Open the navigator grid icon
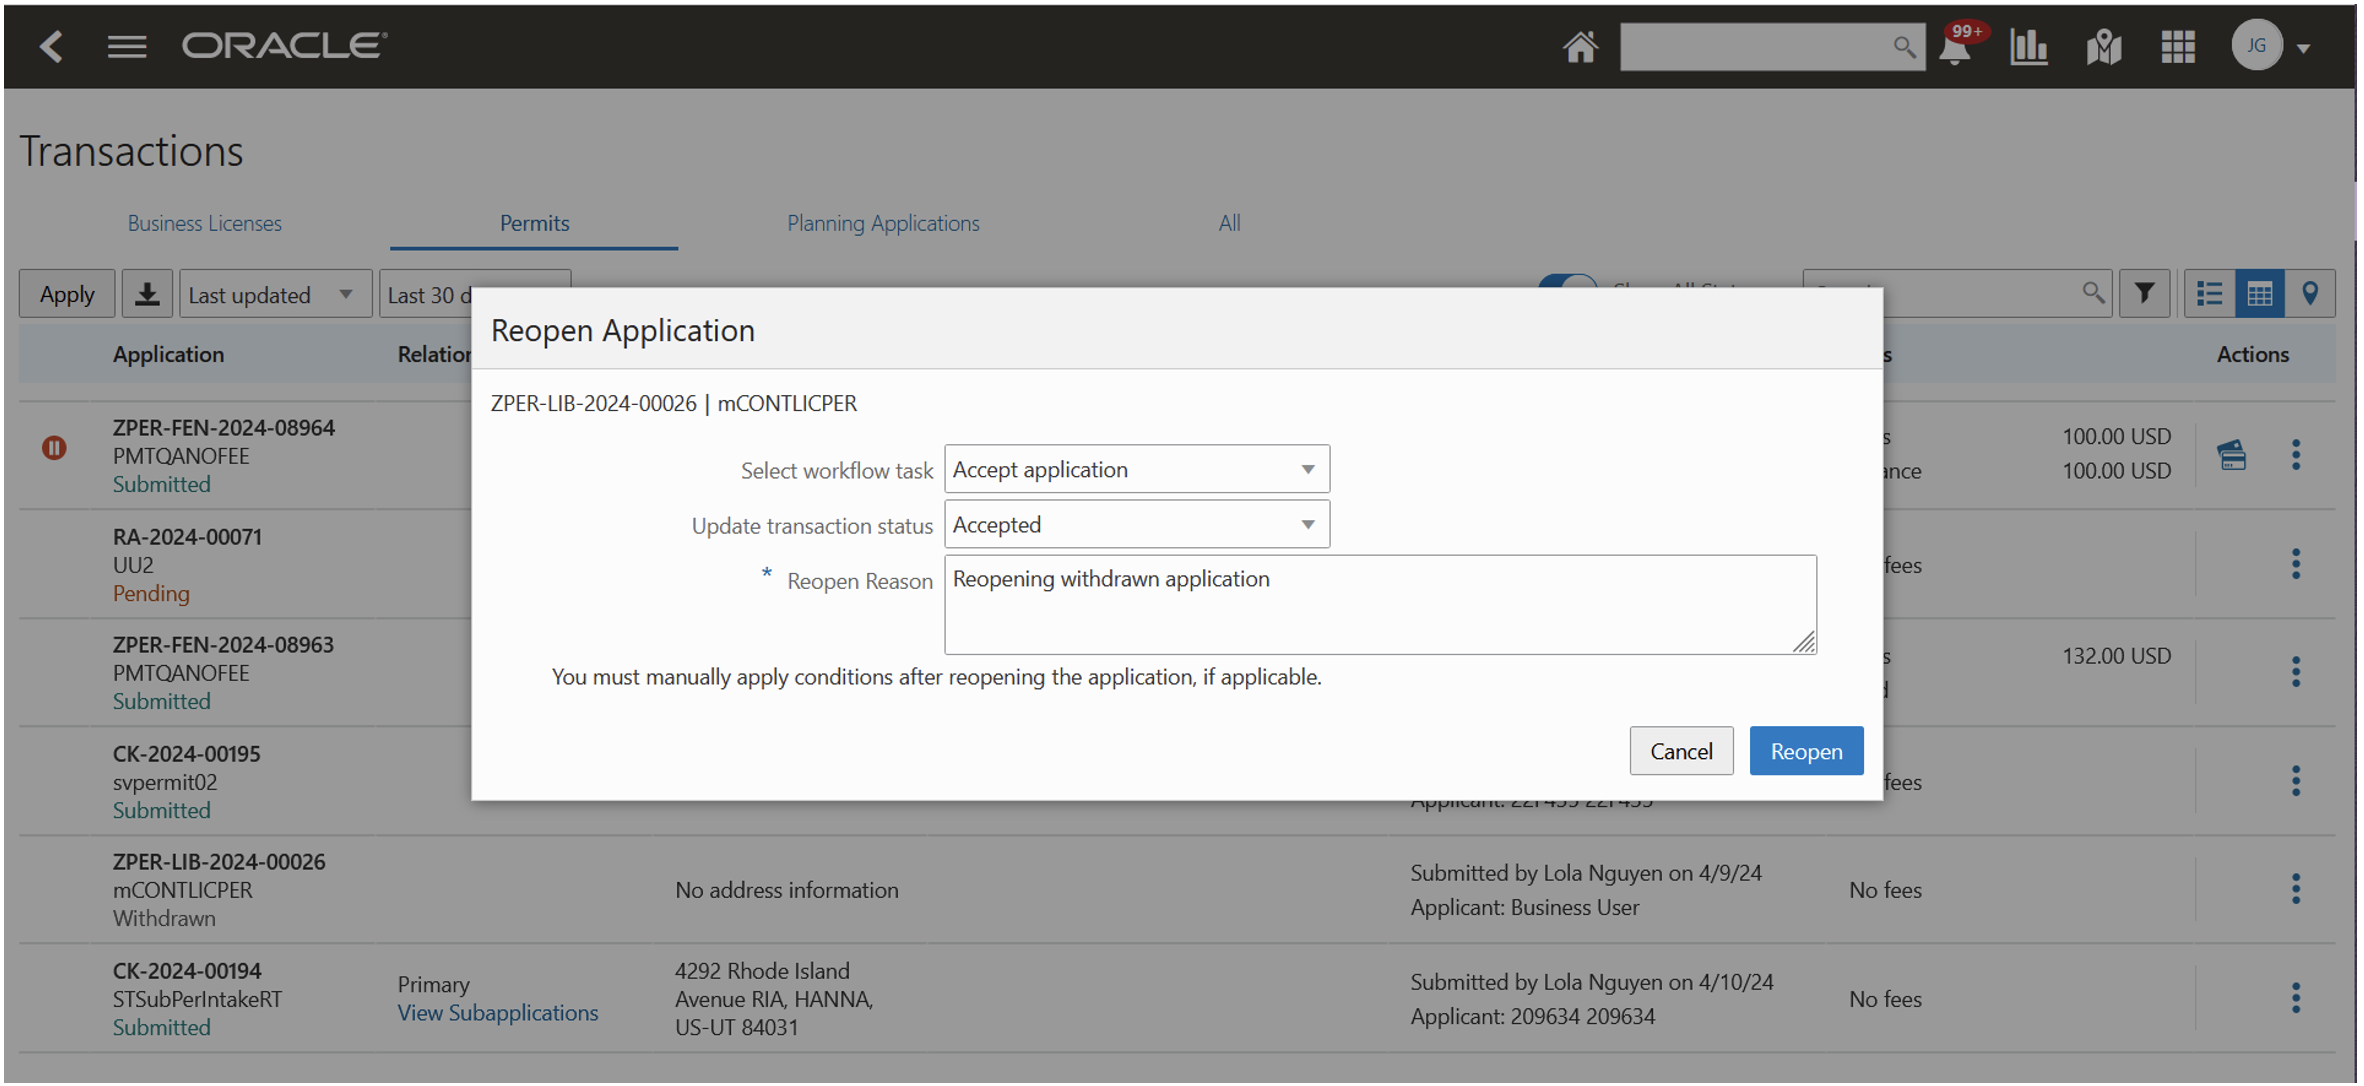Image resolution: width=2364 pixels, height=1086 pixels. click(2177, 46)
